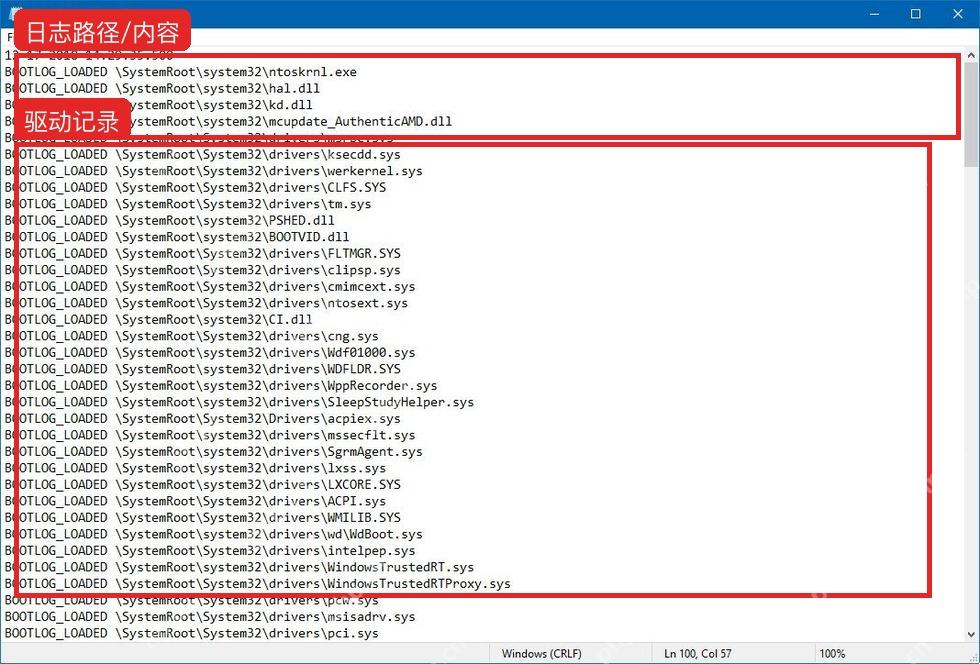Image resolution: width=980 pixels, height=664 pixels.
Task: Click the '100%' zoom level in status bar
Action: click(x=832, y=653)
